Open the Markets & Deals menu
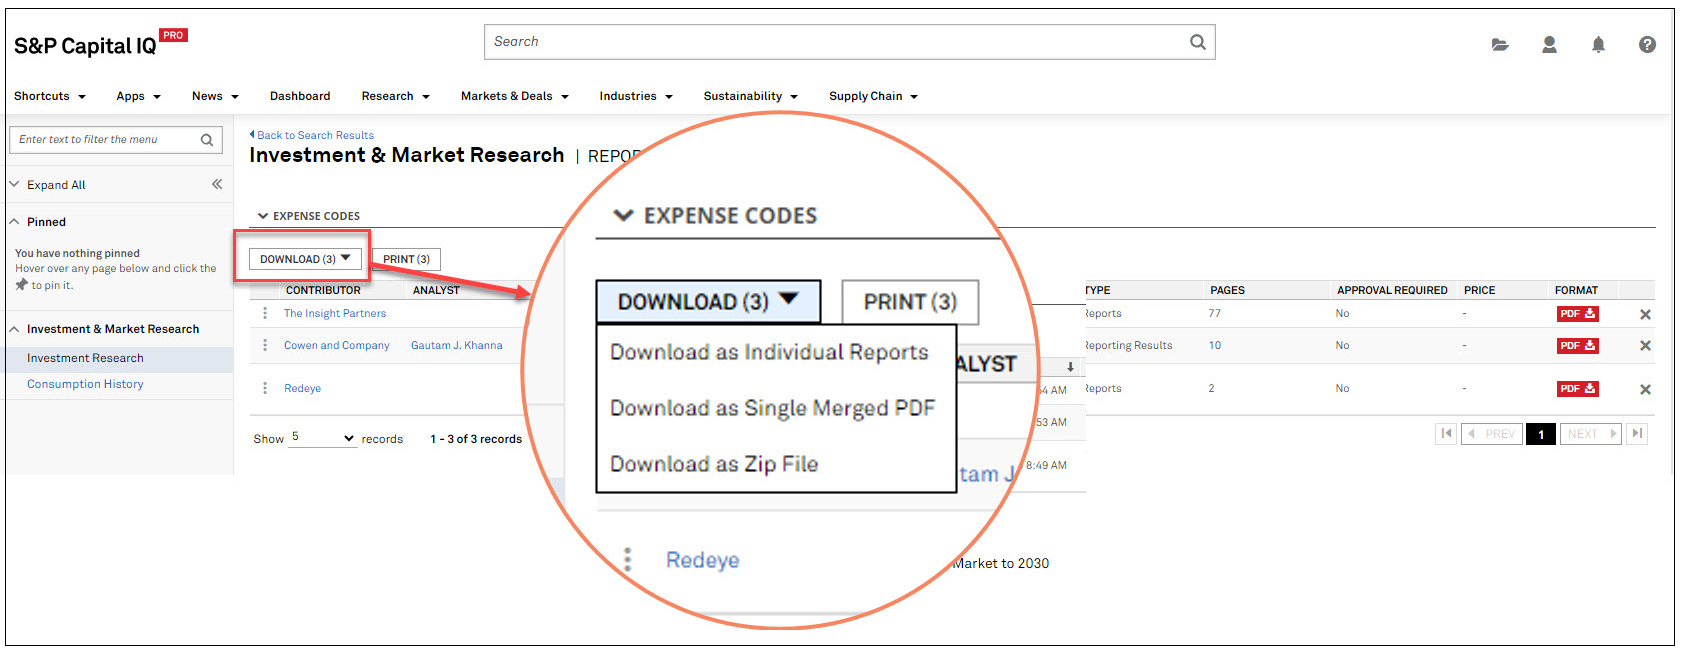Screen dimensions: 1682x655 tap(514, 97)
